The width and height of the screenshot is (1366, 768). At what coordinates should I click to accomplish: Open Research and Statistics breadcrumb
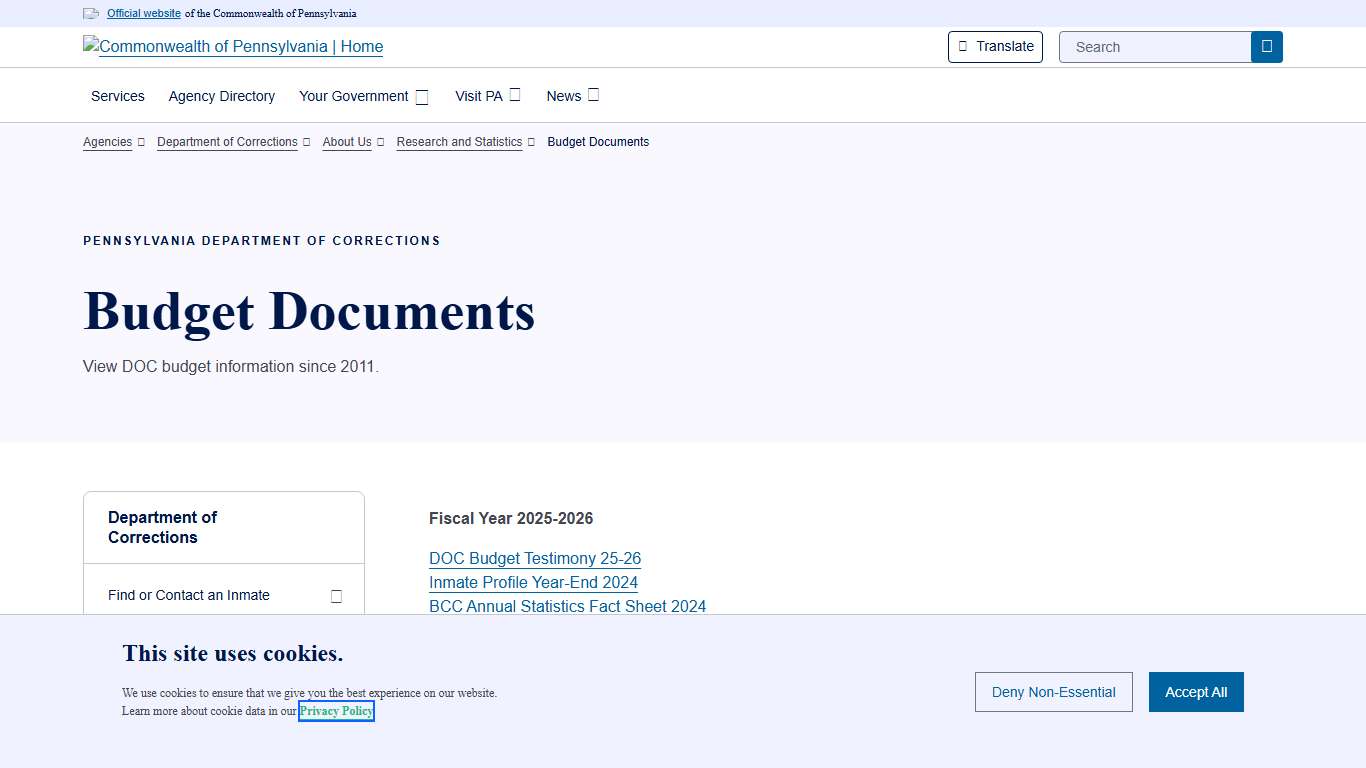[x=459, y=142]
